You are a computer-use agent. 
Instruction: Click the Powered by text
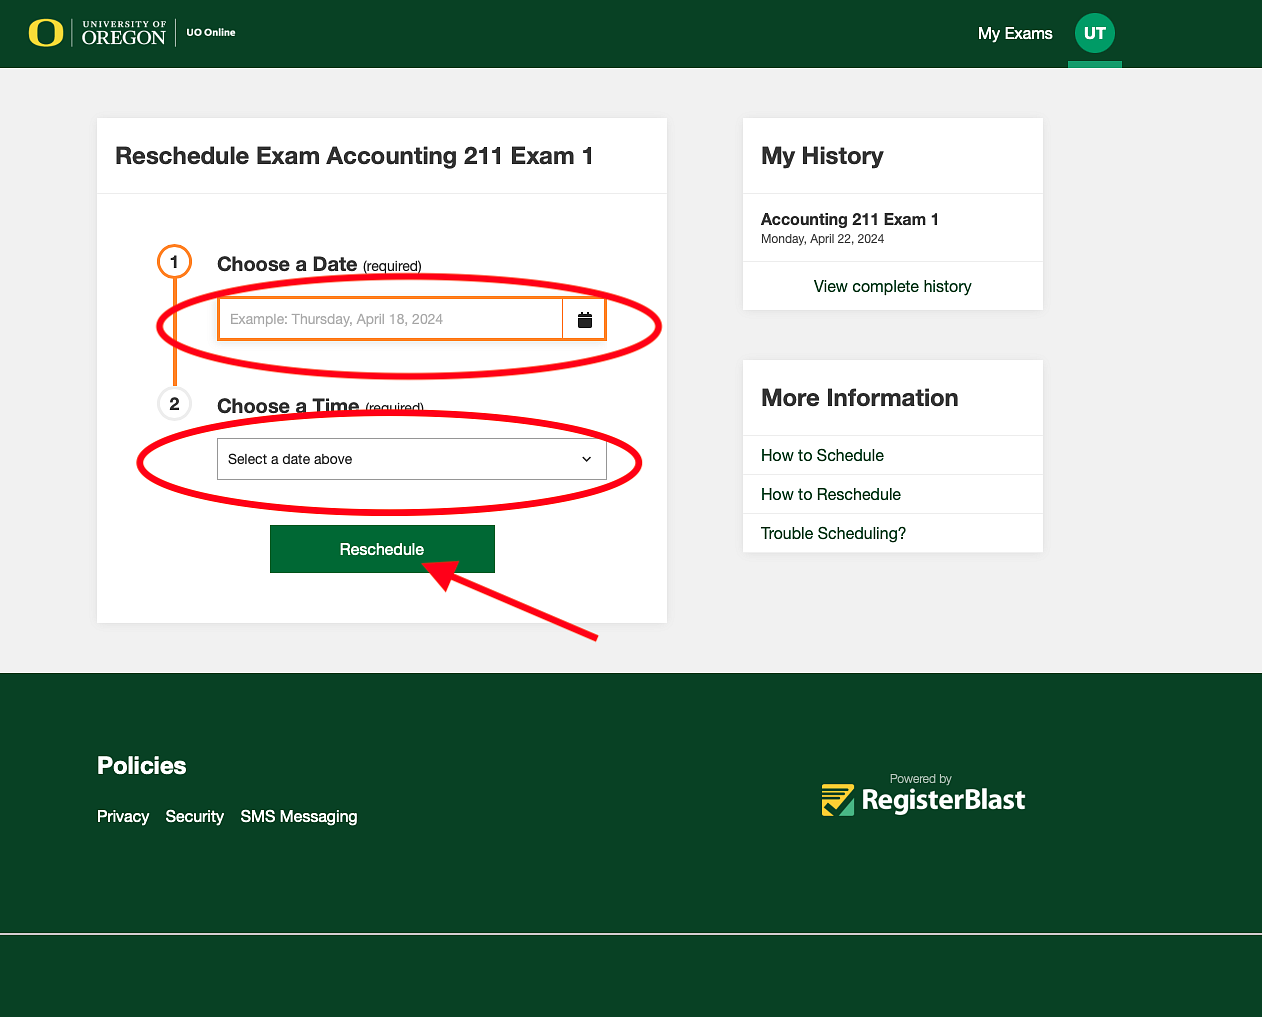[x=921, y=779]
